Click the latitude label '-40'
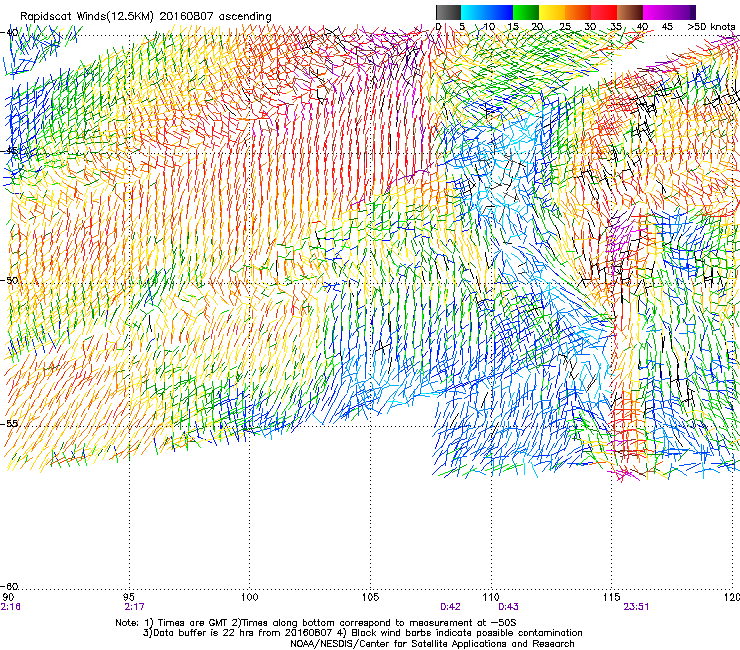This screenshot has width=740, height=650. (x=9, y=33)
